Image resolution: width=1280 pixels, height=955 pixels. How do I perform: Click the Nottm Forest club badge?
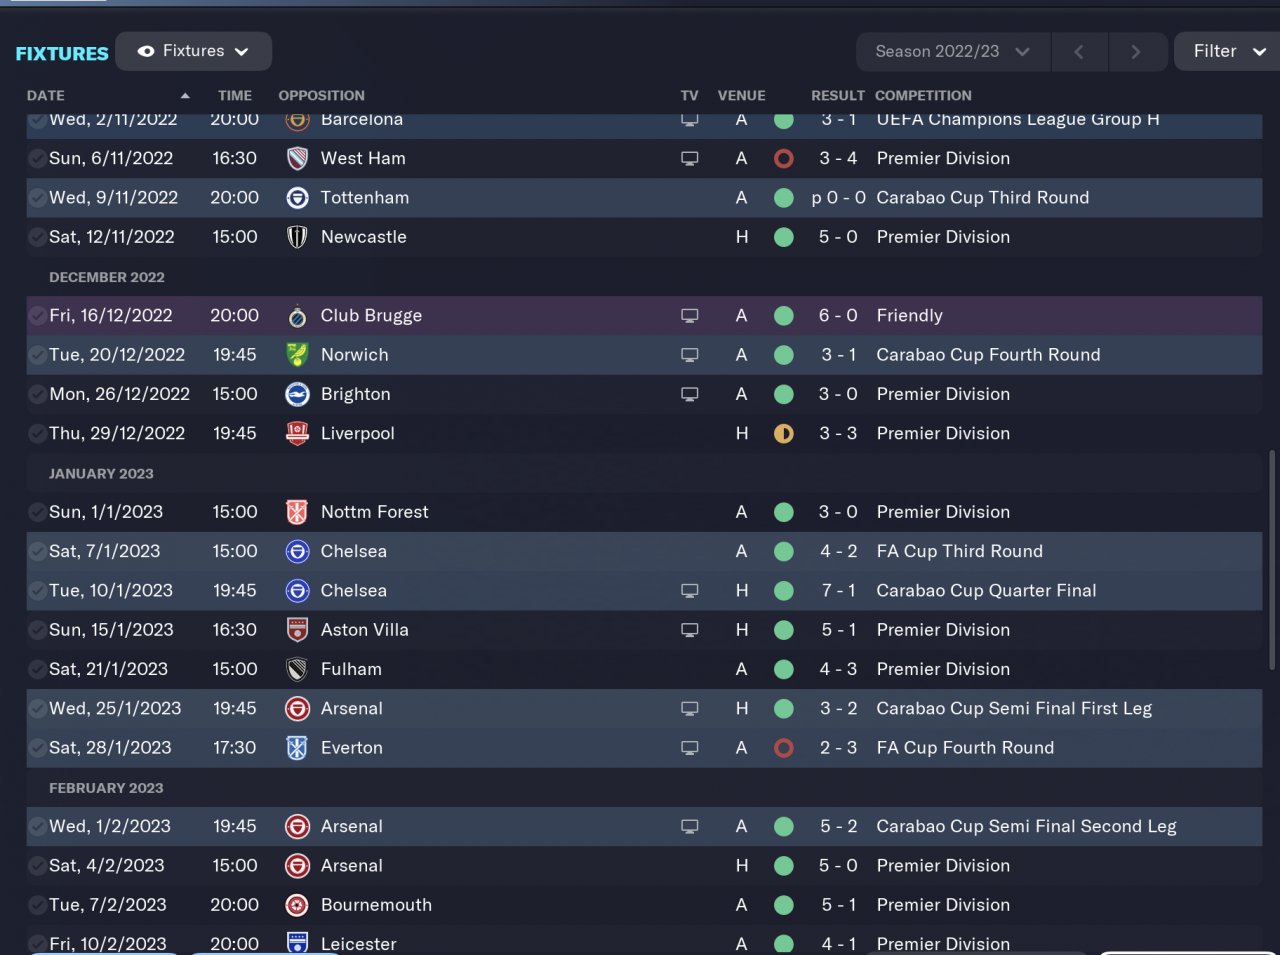[x=297, y=512]
